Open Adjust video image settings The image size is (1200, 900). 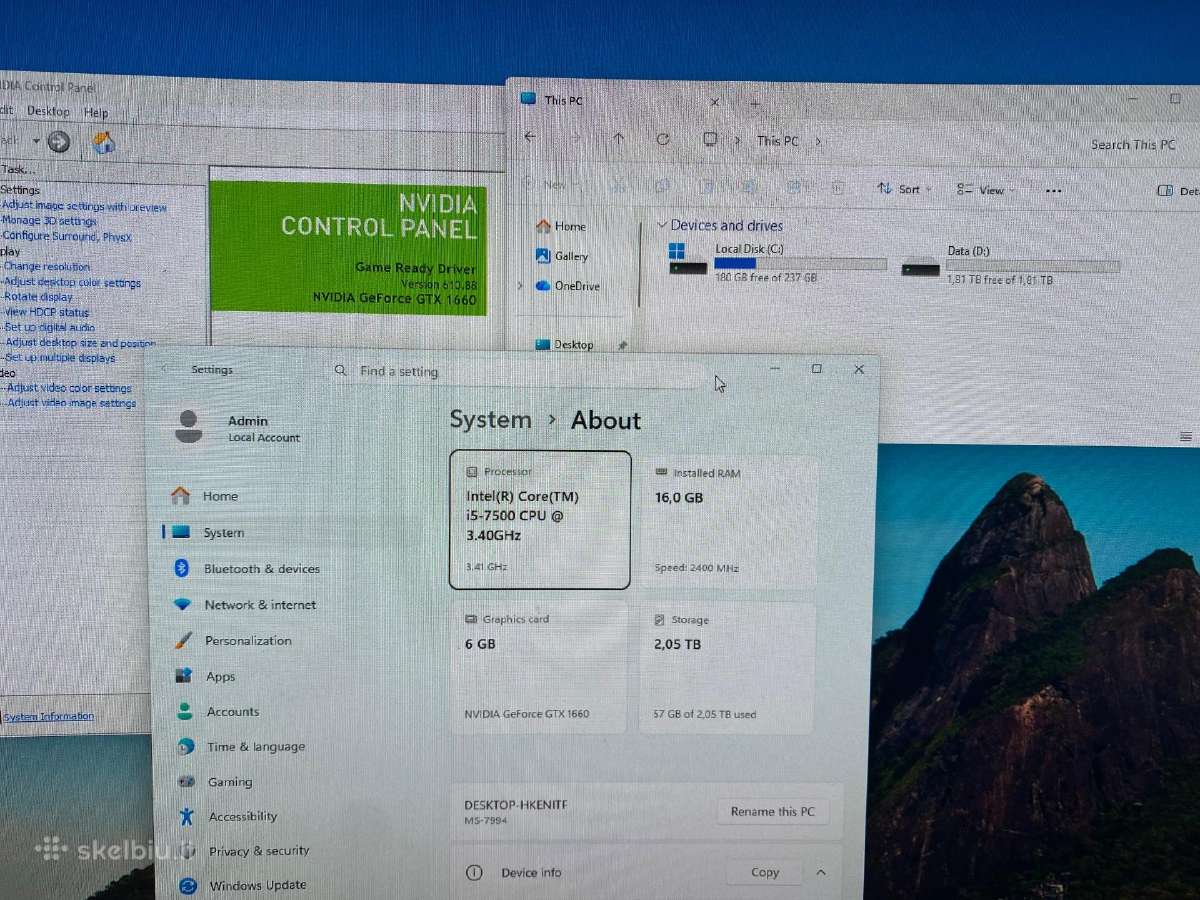(x=71, y=403)
